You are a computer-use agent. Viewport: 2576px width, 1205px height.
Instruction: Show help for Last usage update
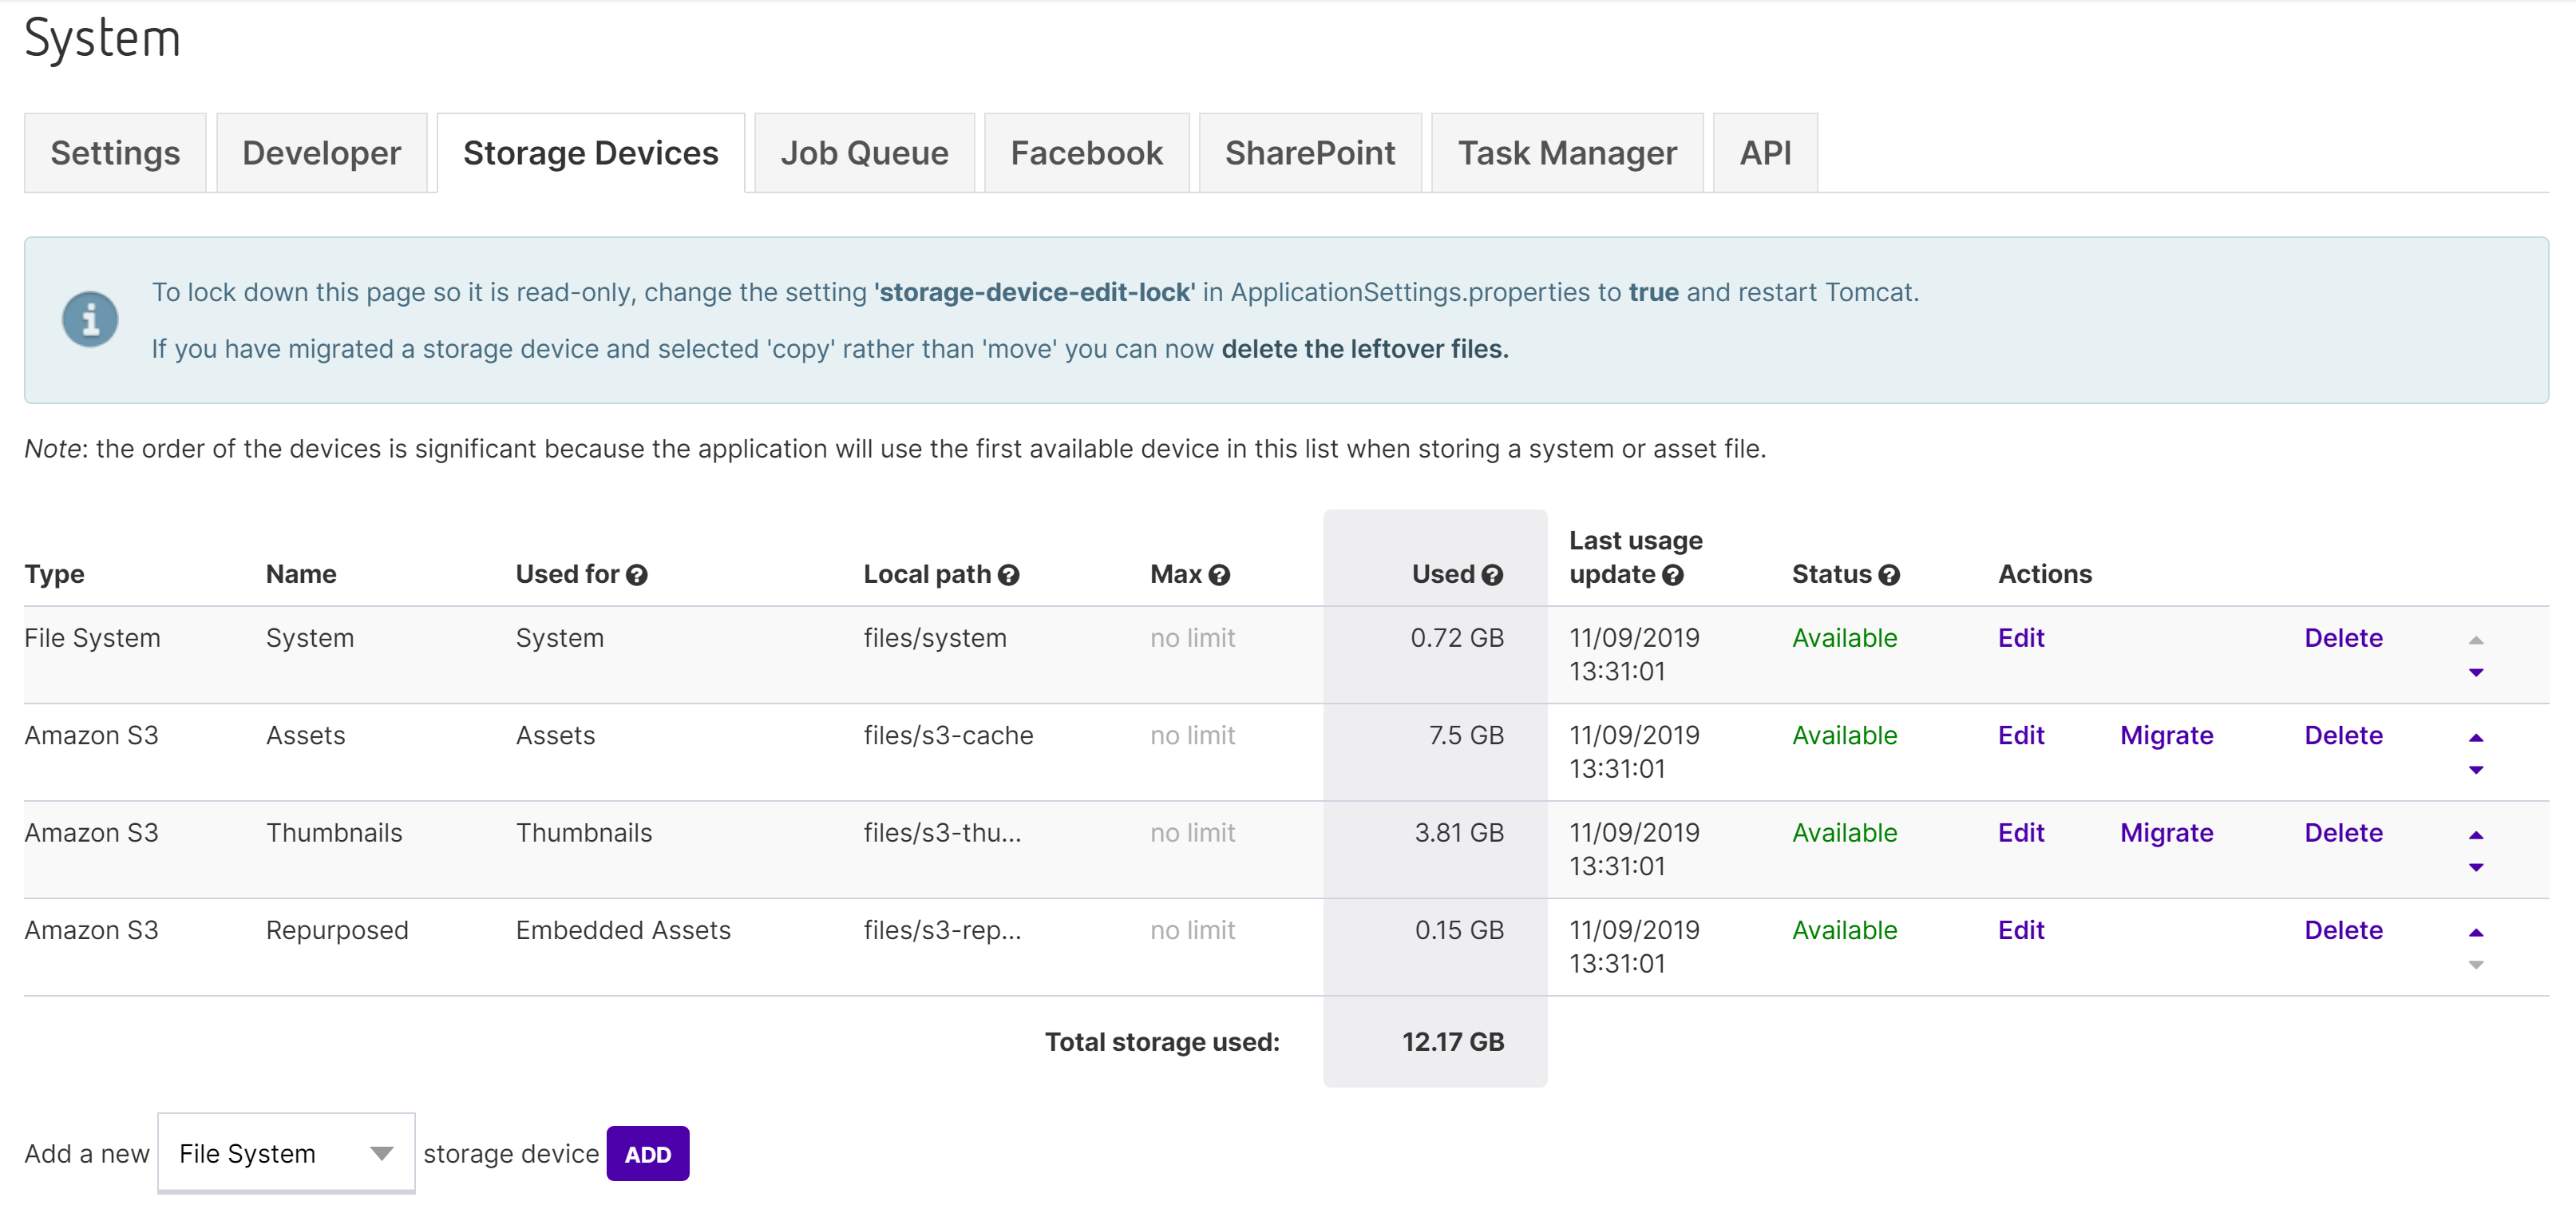(x=1673, y=575)
